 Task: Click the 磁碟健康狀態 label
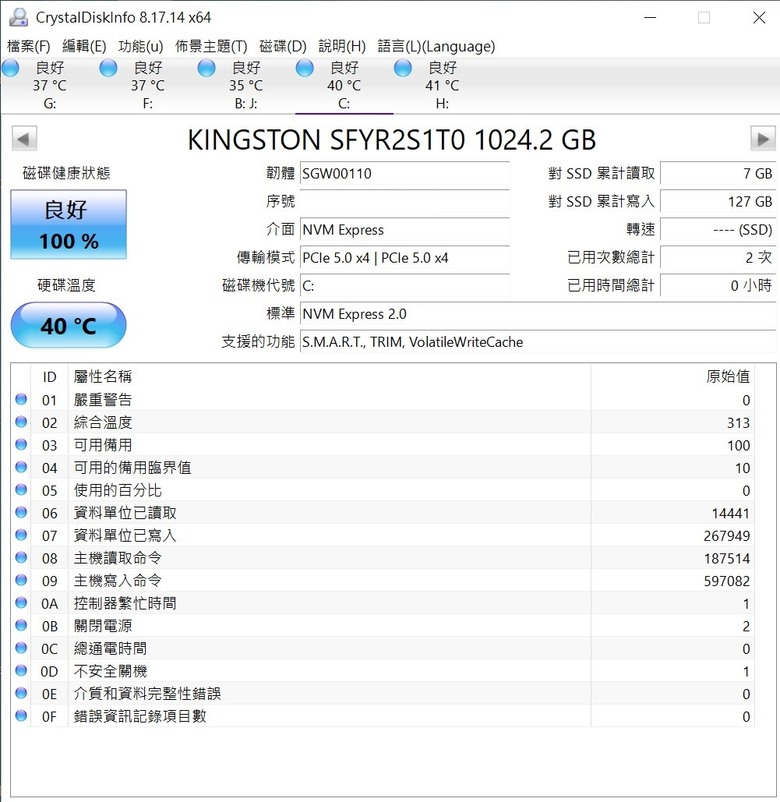[66, 173]
